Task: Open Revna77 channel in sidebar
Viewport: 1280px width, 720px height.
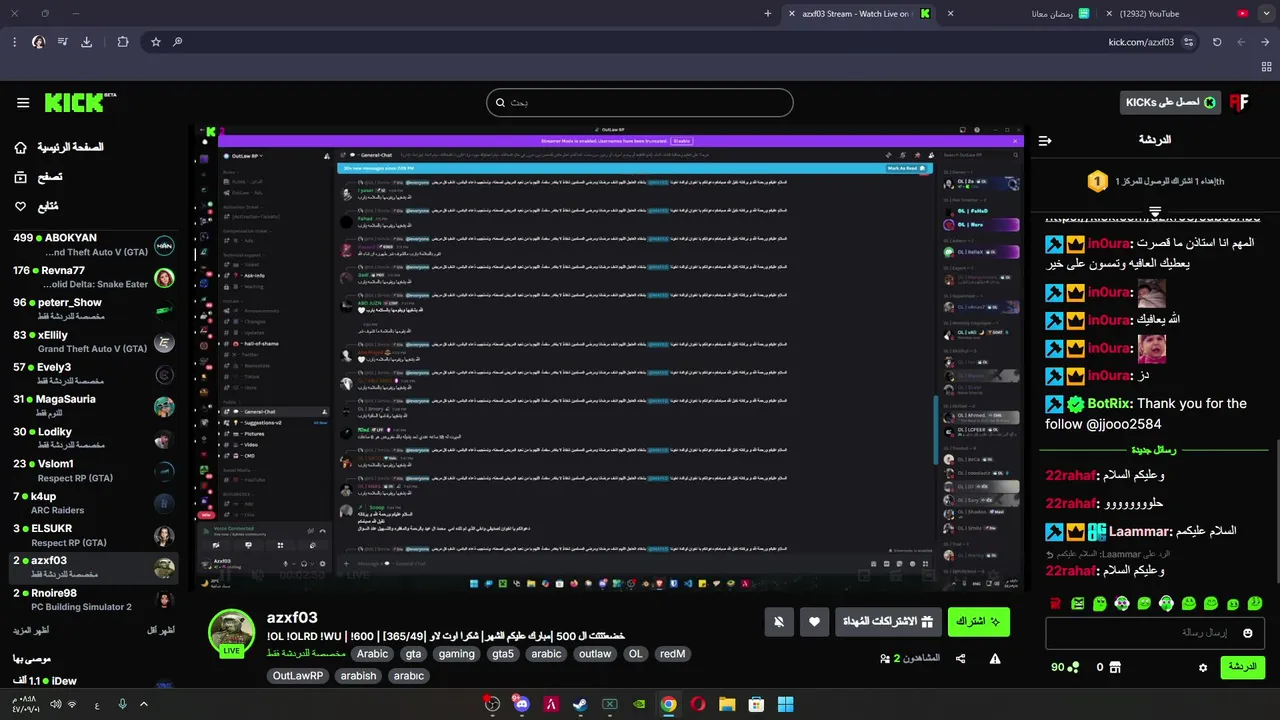Action: [x=94, y=277]
